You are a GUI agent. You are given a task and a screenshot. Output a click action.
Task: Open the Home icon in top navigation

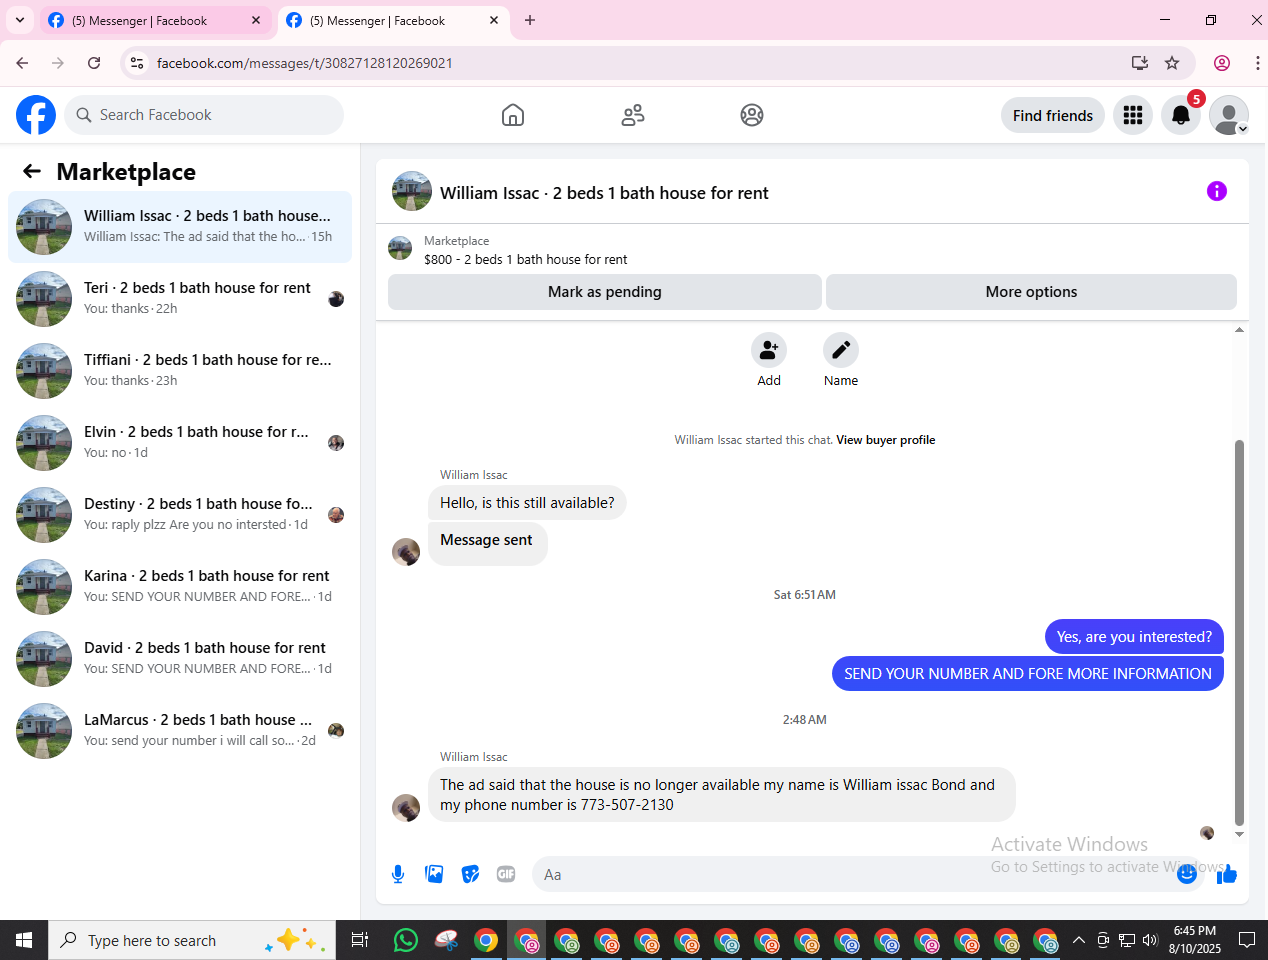[513, 115]
